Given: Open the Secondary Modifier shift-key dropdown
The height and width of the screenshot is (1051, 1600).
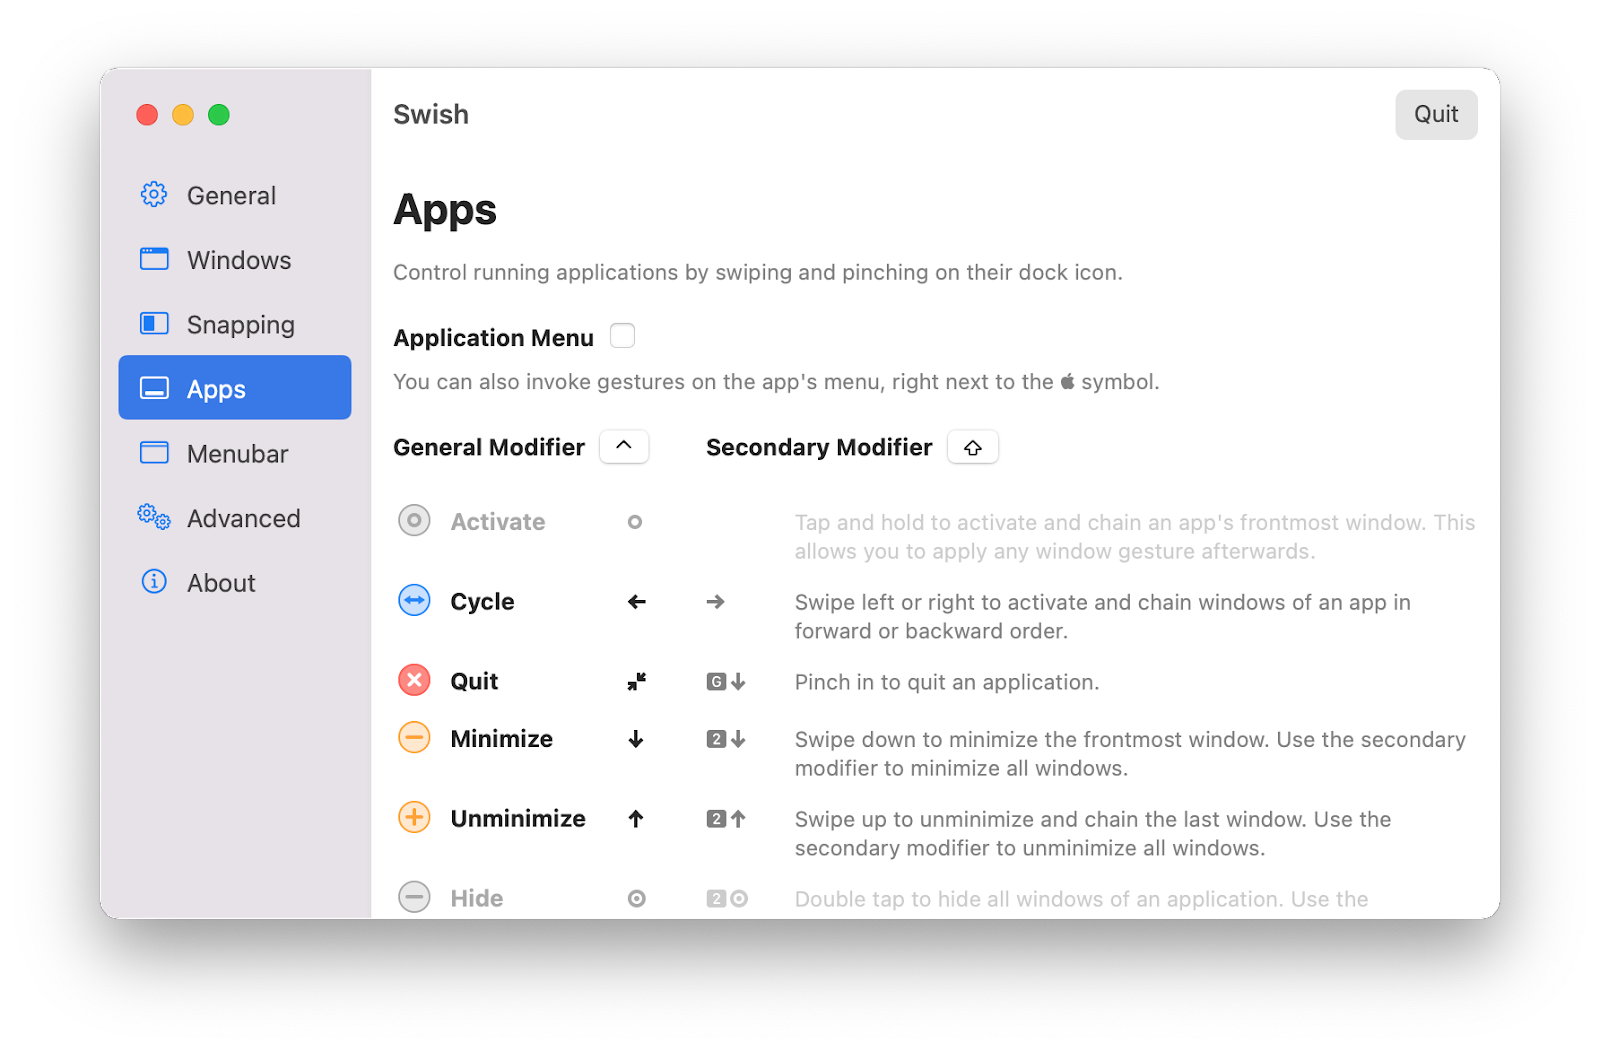Looking at the screenshot, I should (x=973, y=447).
